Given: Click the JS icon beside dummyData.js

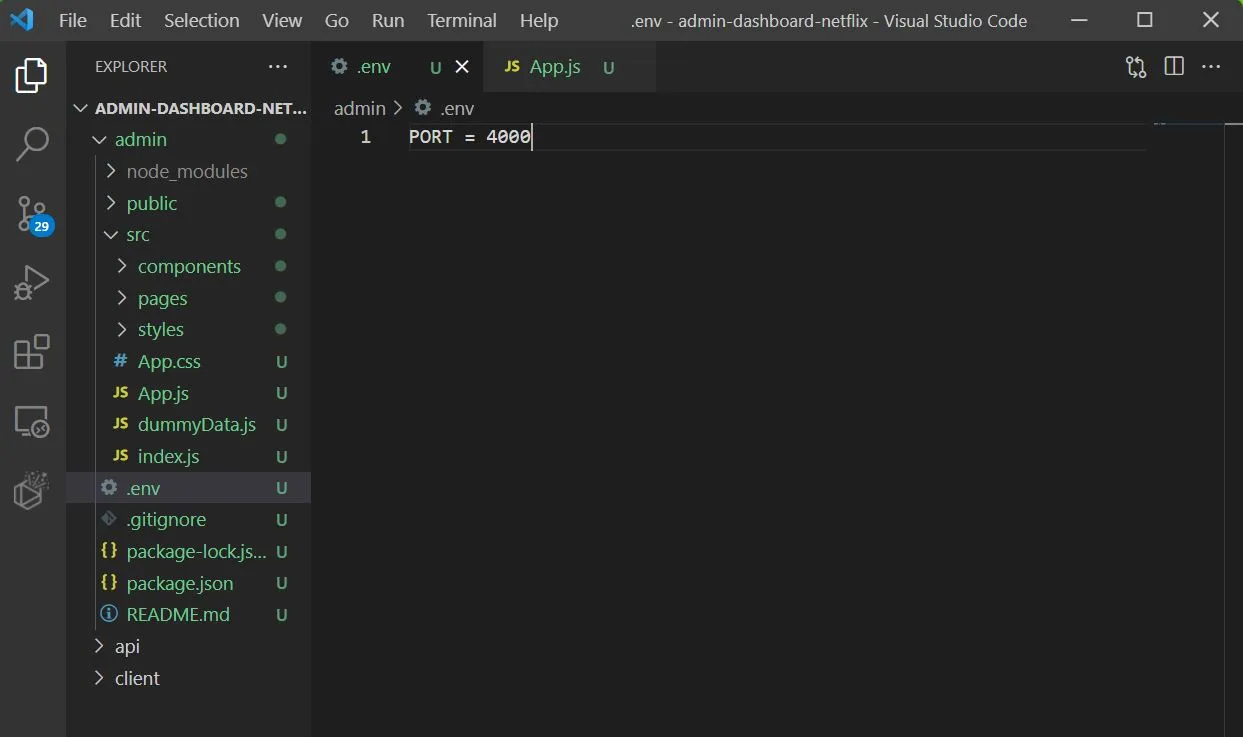Looking at the screenshot, I should pos(120,424).
